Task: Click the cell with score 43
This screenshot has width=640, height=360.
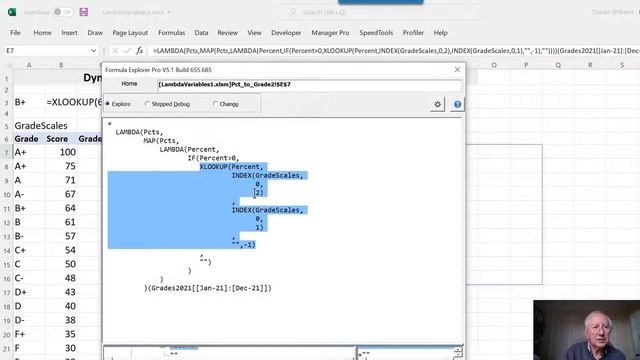Action: coord(61,292)
